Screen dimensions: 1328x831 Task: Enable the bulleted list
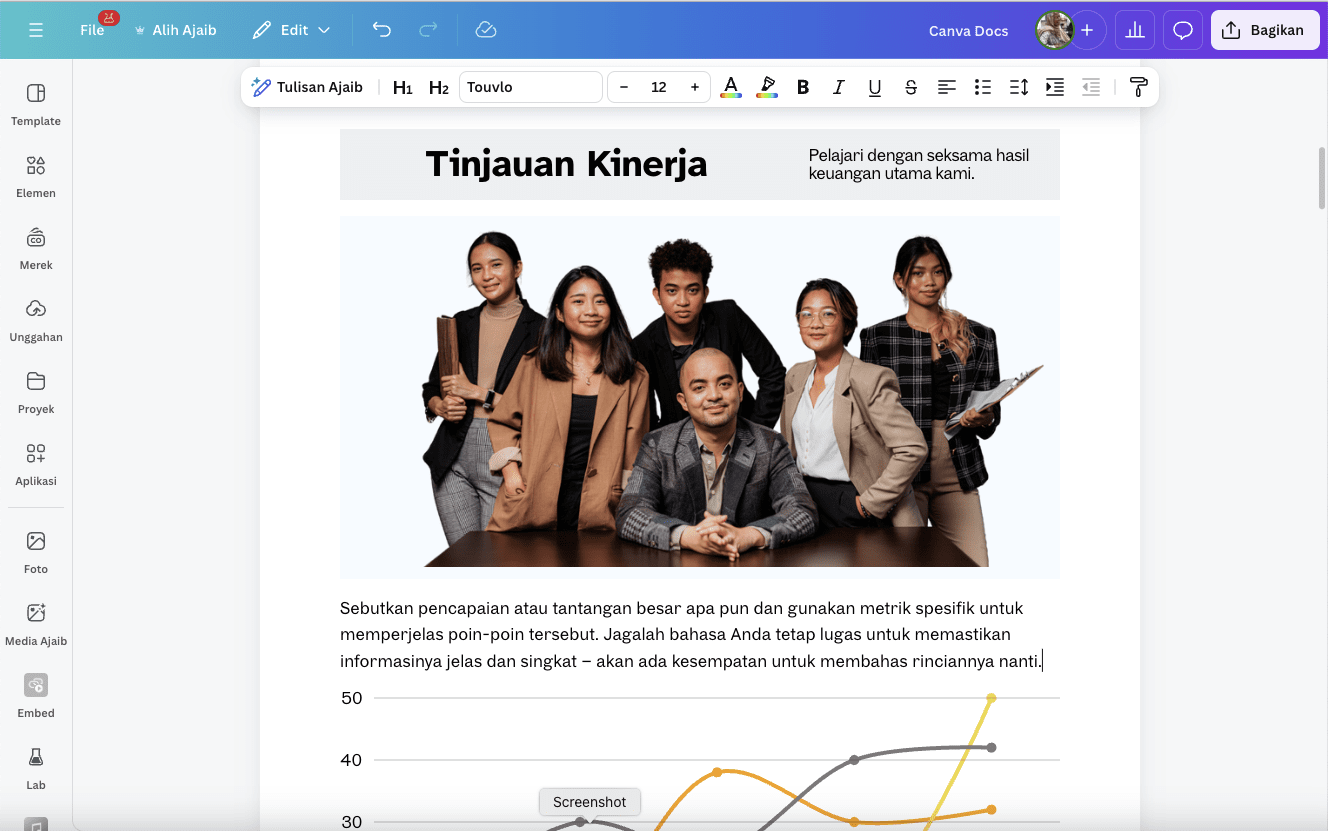tap(983, 87)
